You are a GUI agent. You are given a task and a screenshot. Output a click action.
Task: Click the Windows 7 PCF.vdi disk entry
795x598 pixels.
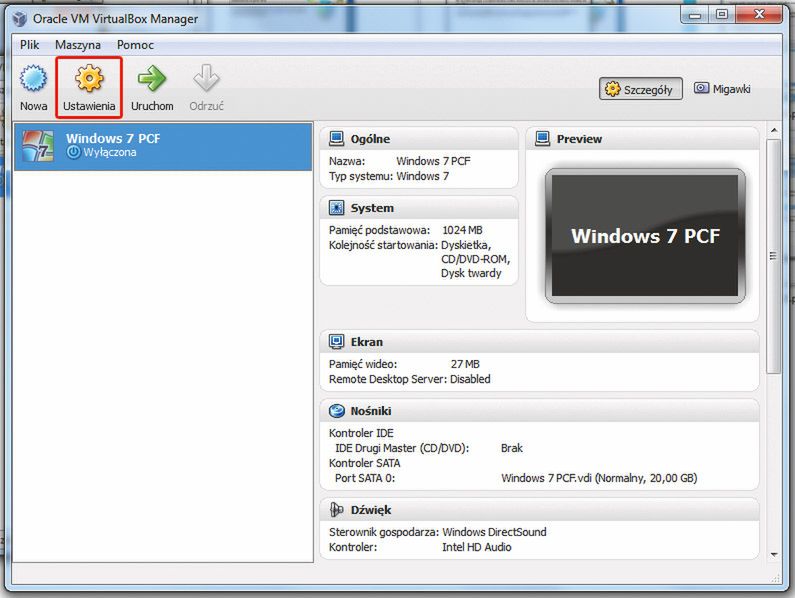(599, 478)
